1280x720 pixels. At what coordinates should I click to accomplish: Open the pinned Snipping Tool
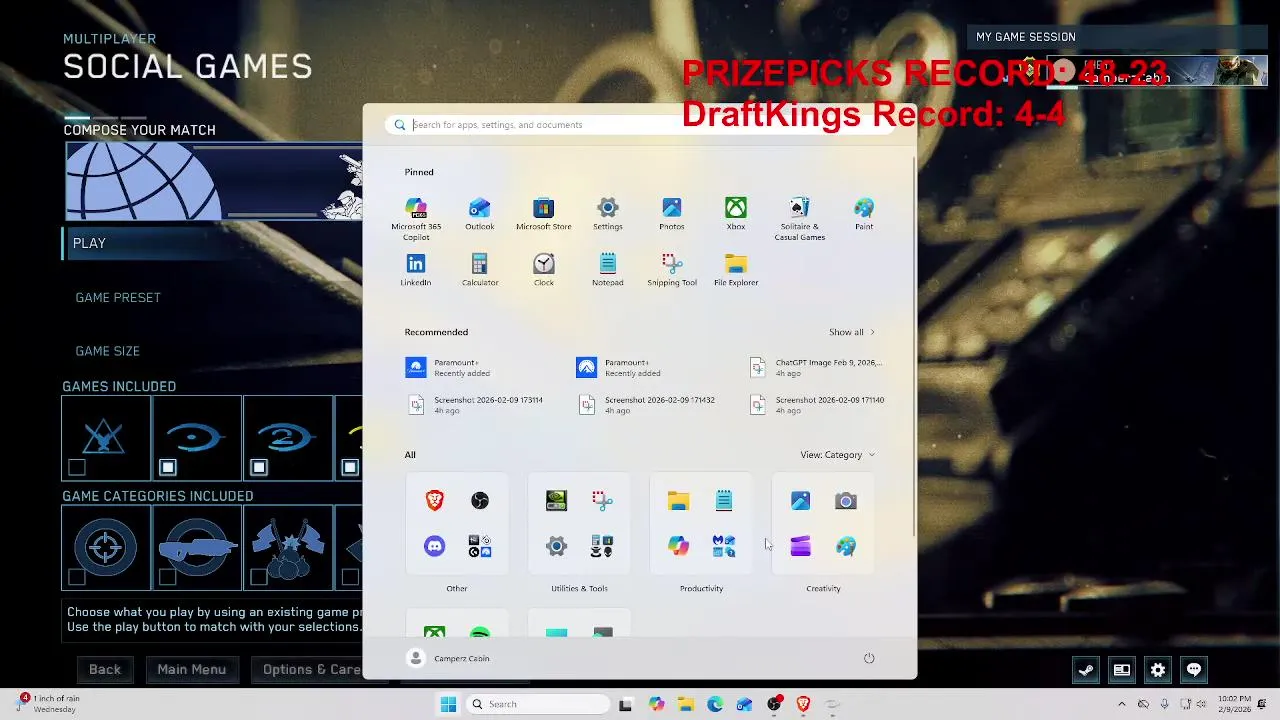(672, 270)
